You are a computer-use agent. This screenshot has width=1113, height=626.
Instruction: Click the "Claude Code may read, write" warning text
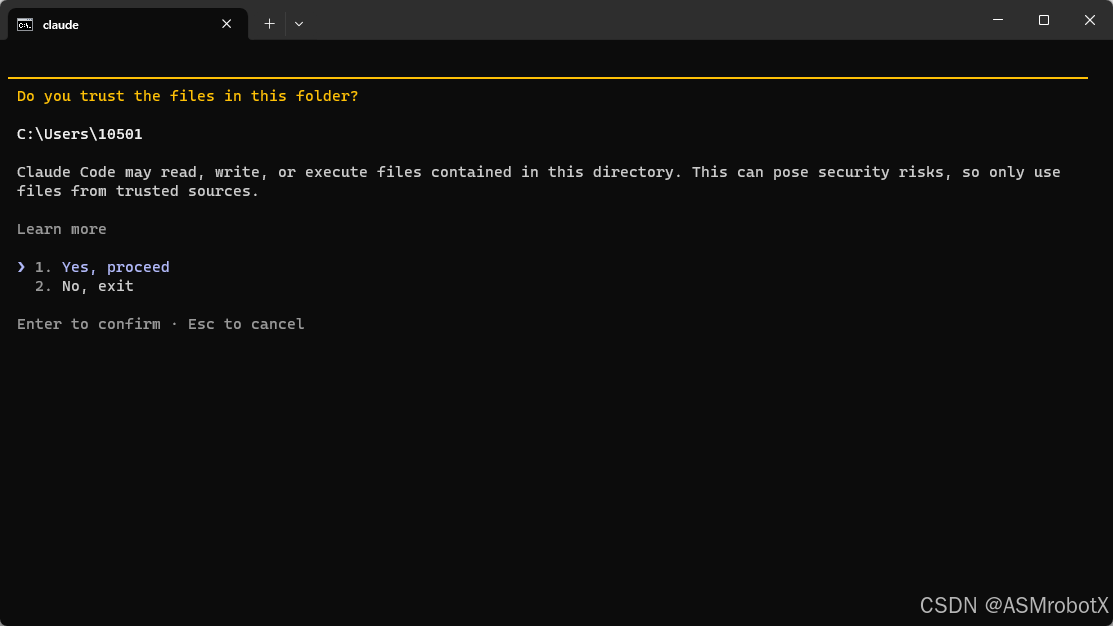coord(539,182)
